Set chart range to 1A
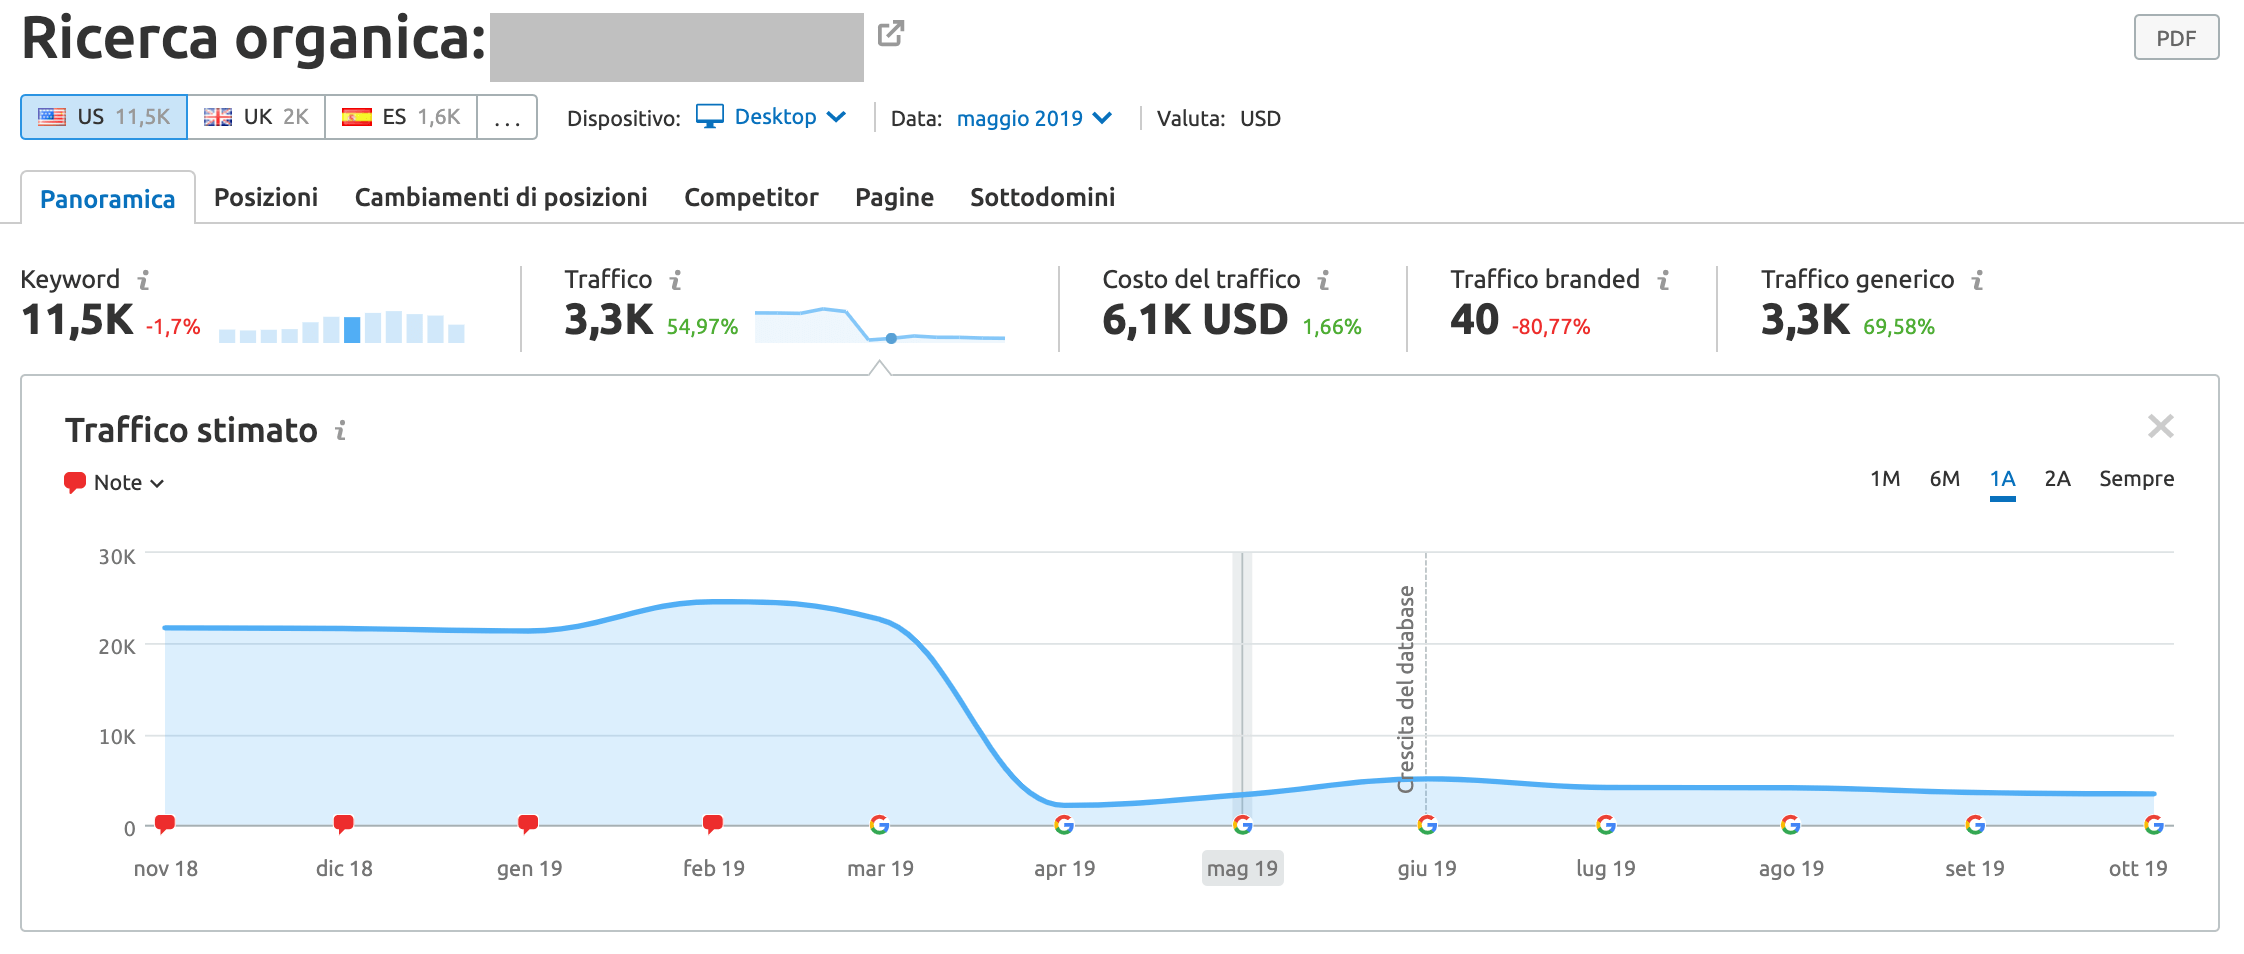The height and width of the screenshot is (954, 2244). tap(2003, 479)
